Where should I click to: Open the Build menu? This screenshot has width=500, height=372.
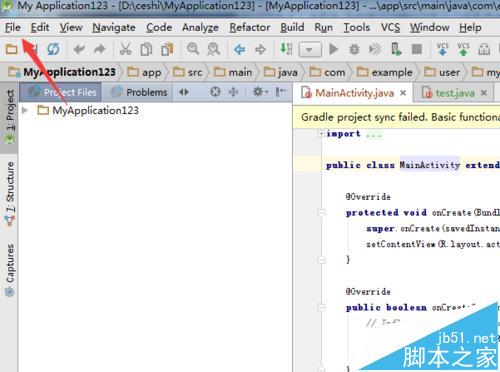point(292,27)
